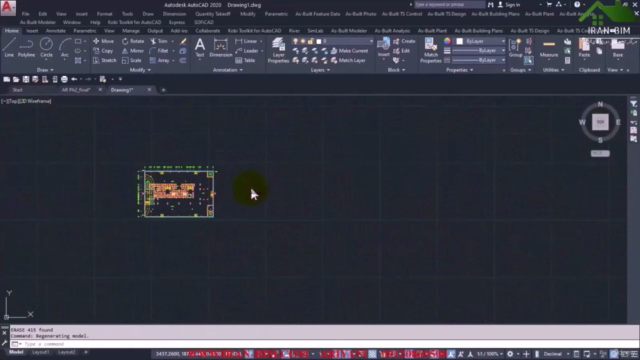Click the white ByLayer color swatch
The height and width of the screenshot is (360, 640).
coord(460,41)
